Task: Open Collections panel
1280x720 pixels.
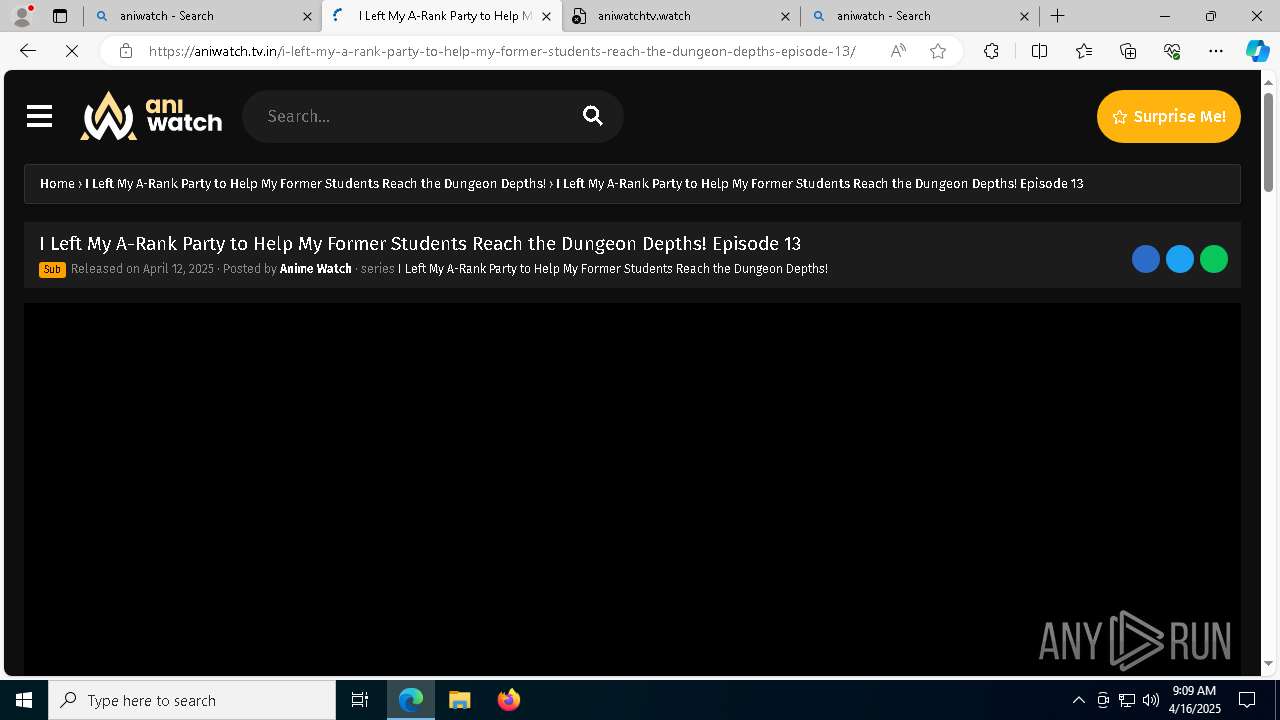Action: tap(1128, 51)
